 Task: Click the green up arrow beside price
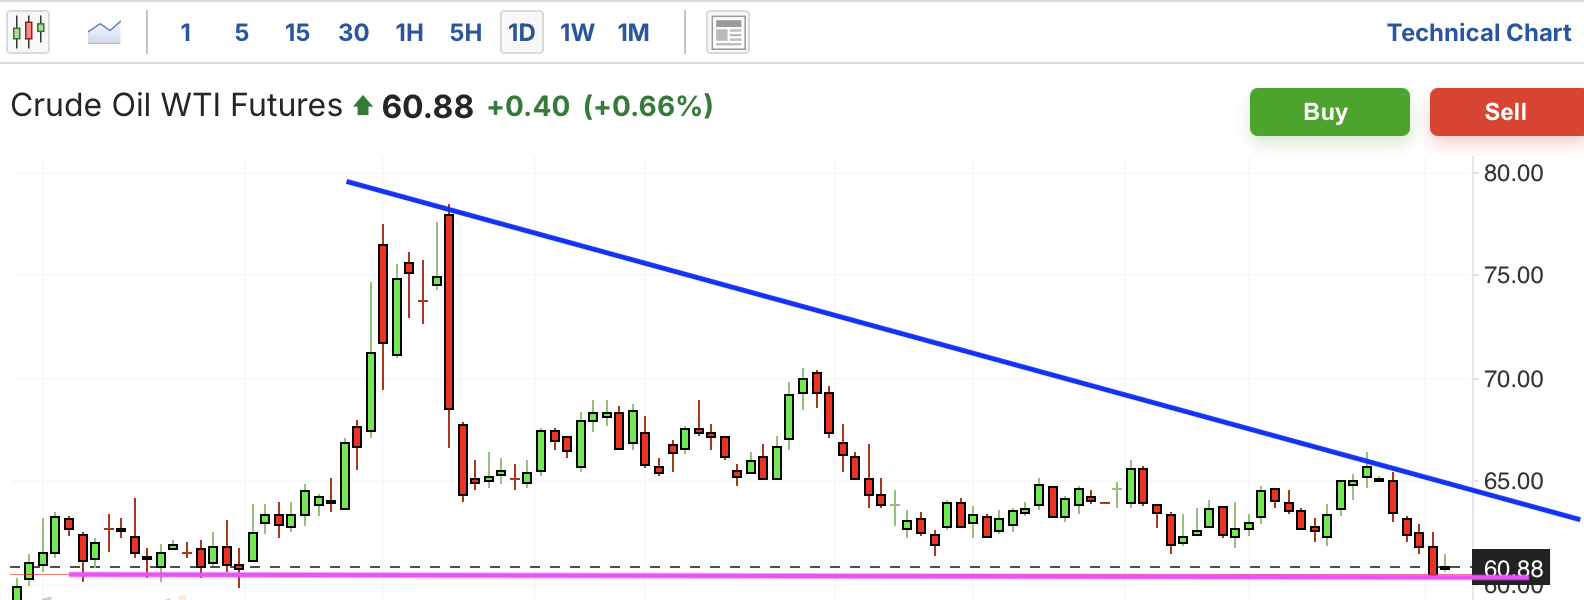[x=363, y=105]
